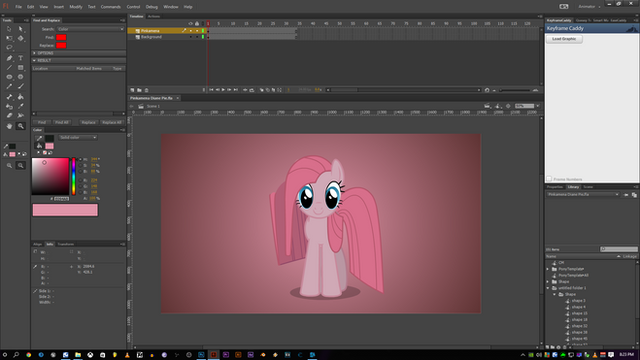The image size is (640, 360).
Task: Select the 3D Rotation tool
Action: [x=20, y=38]
